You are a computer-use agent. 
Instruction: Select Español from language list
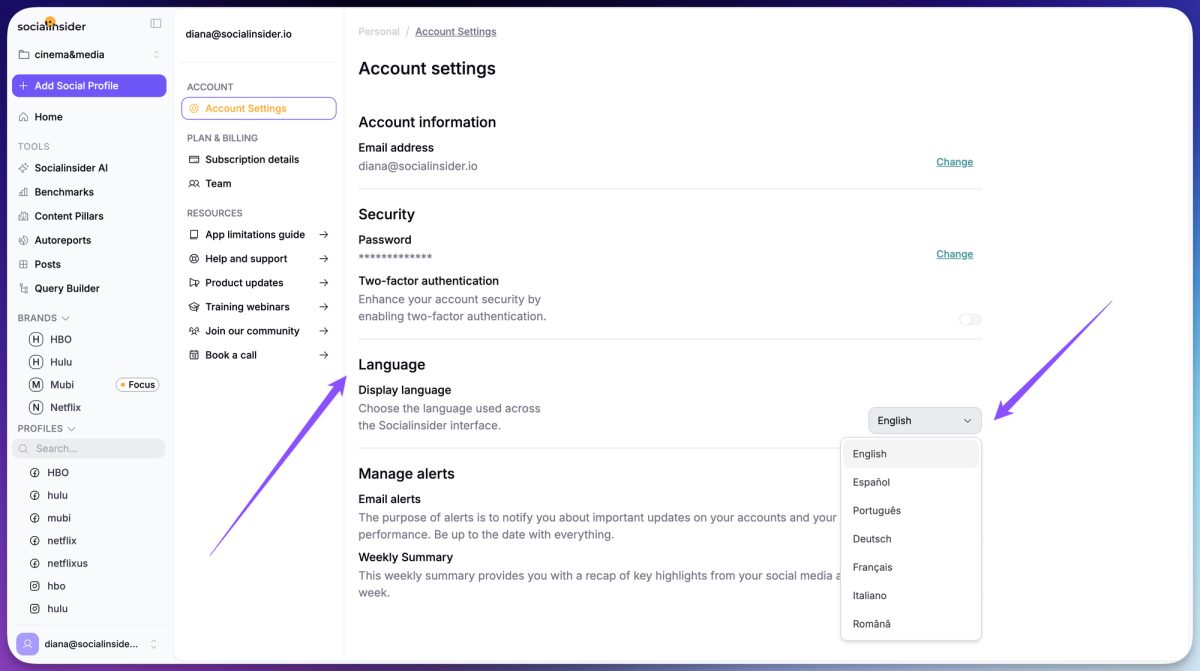[x=911, y=482]
